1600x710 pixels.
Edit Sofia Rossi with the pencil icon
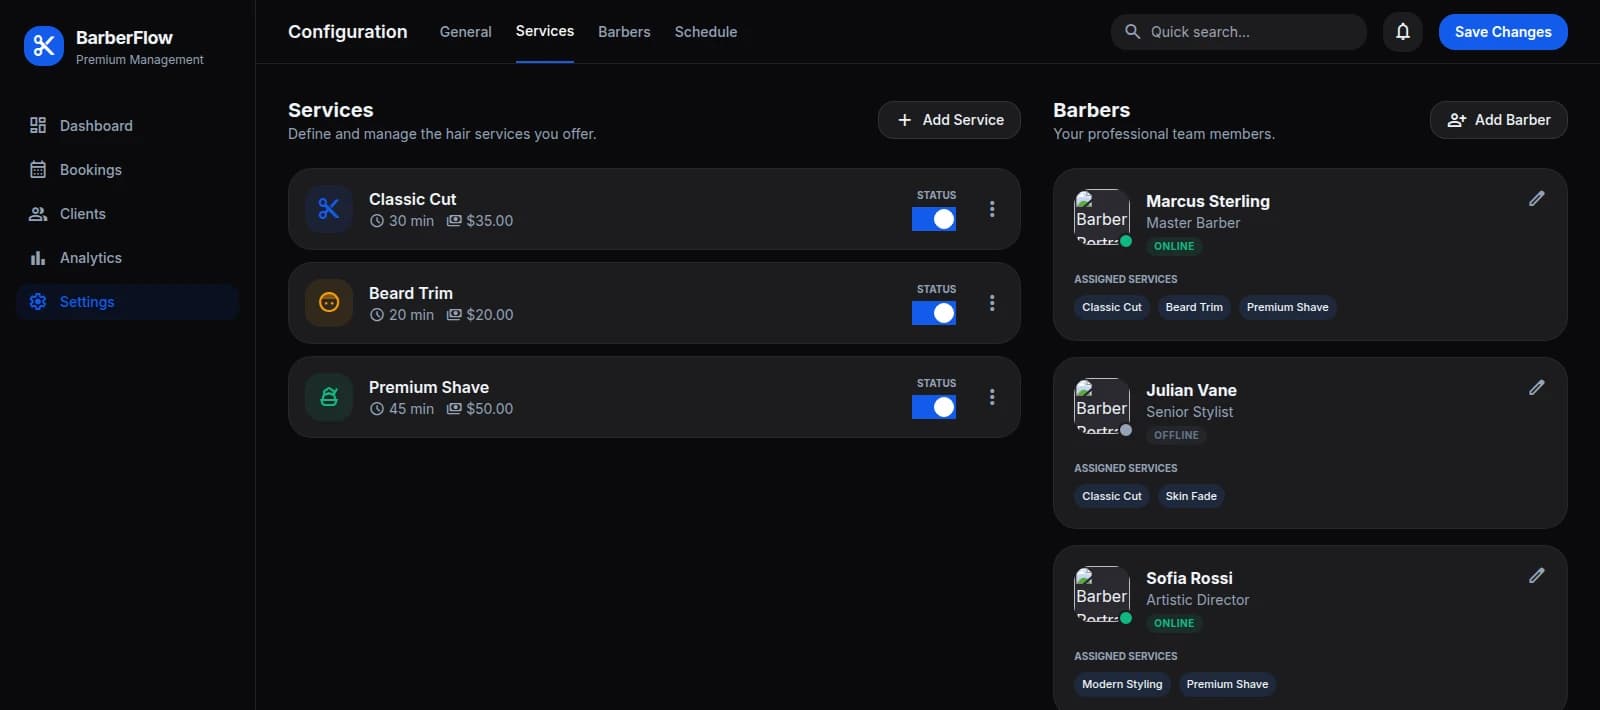pos(1537,576)
